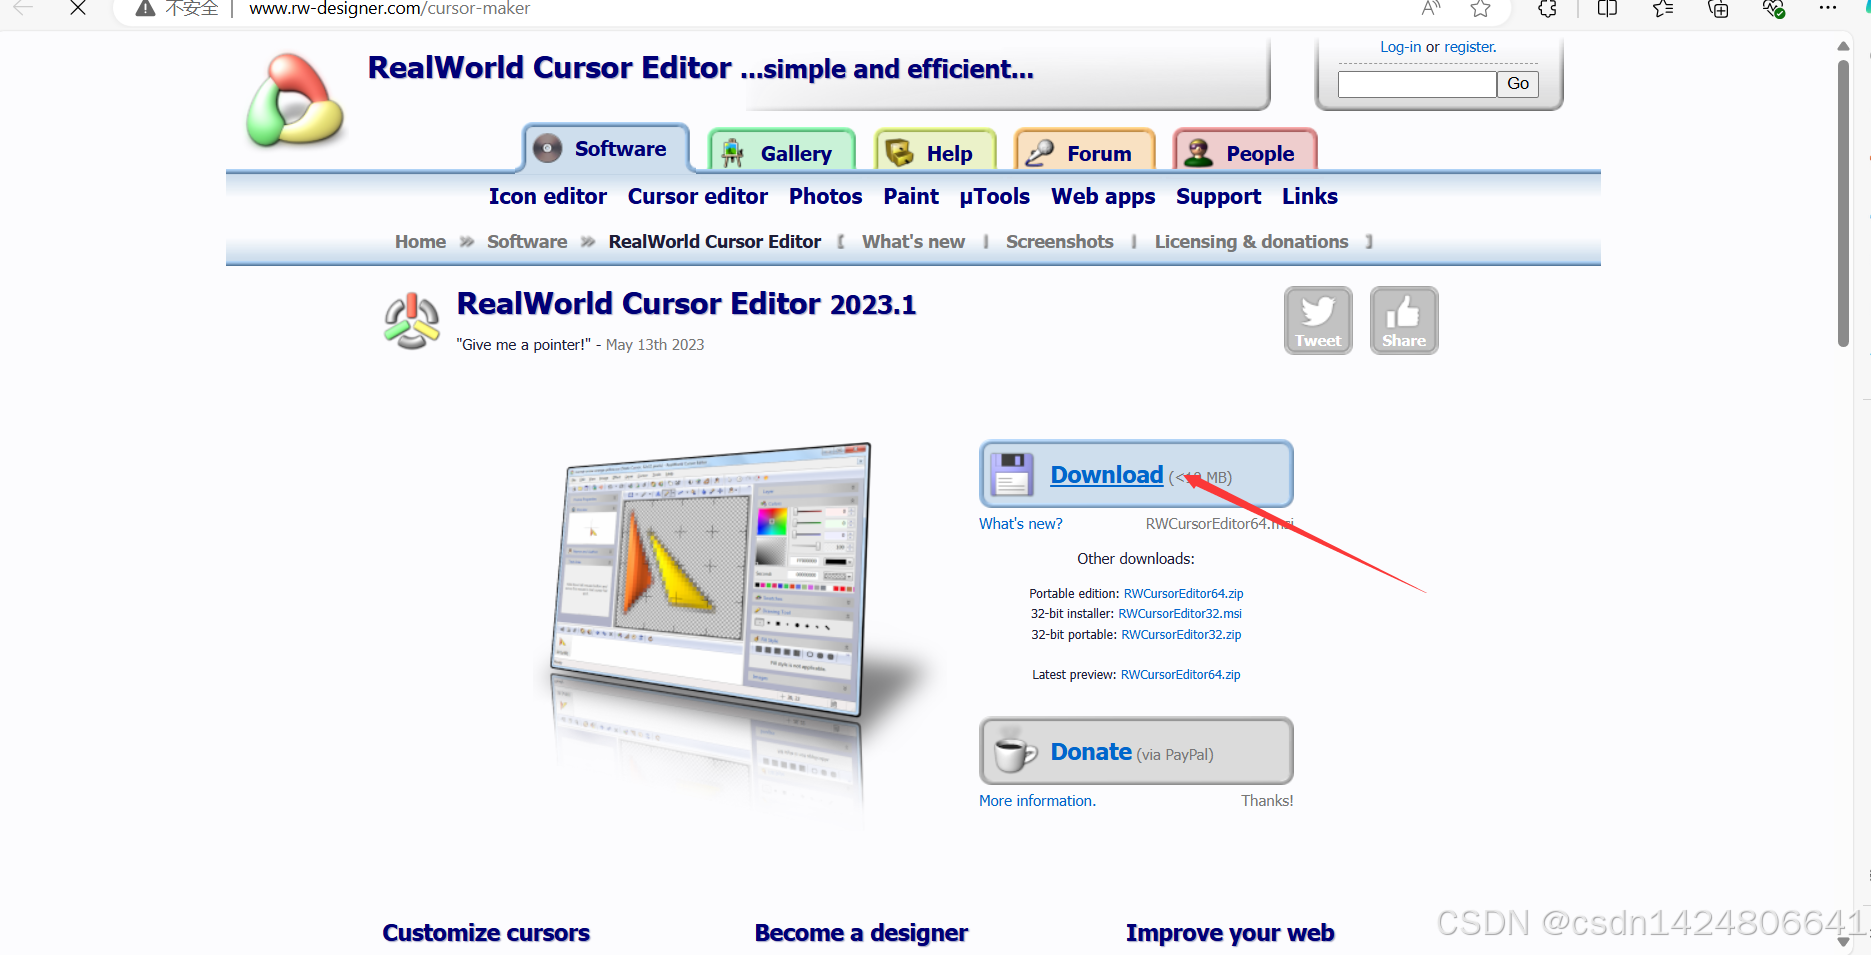Click the page vertical scrollbar thumb
This screenshot has width=1871, height=955.
pyautogui.click(x=1843, y=203)
